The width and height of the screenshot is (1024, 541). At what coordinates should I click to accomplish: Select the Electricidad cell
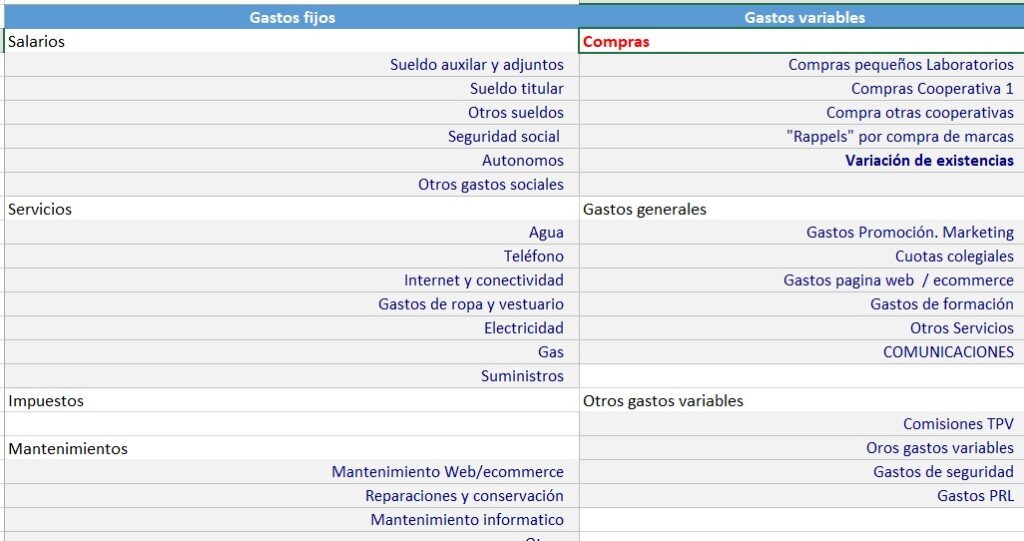[x=292, y=328]
